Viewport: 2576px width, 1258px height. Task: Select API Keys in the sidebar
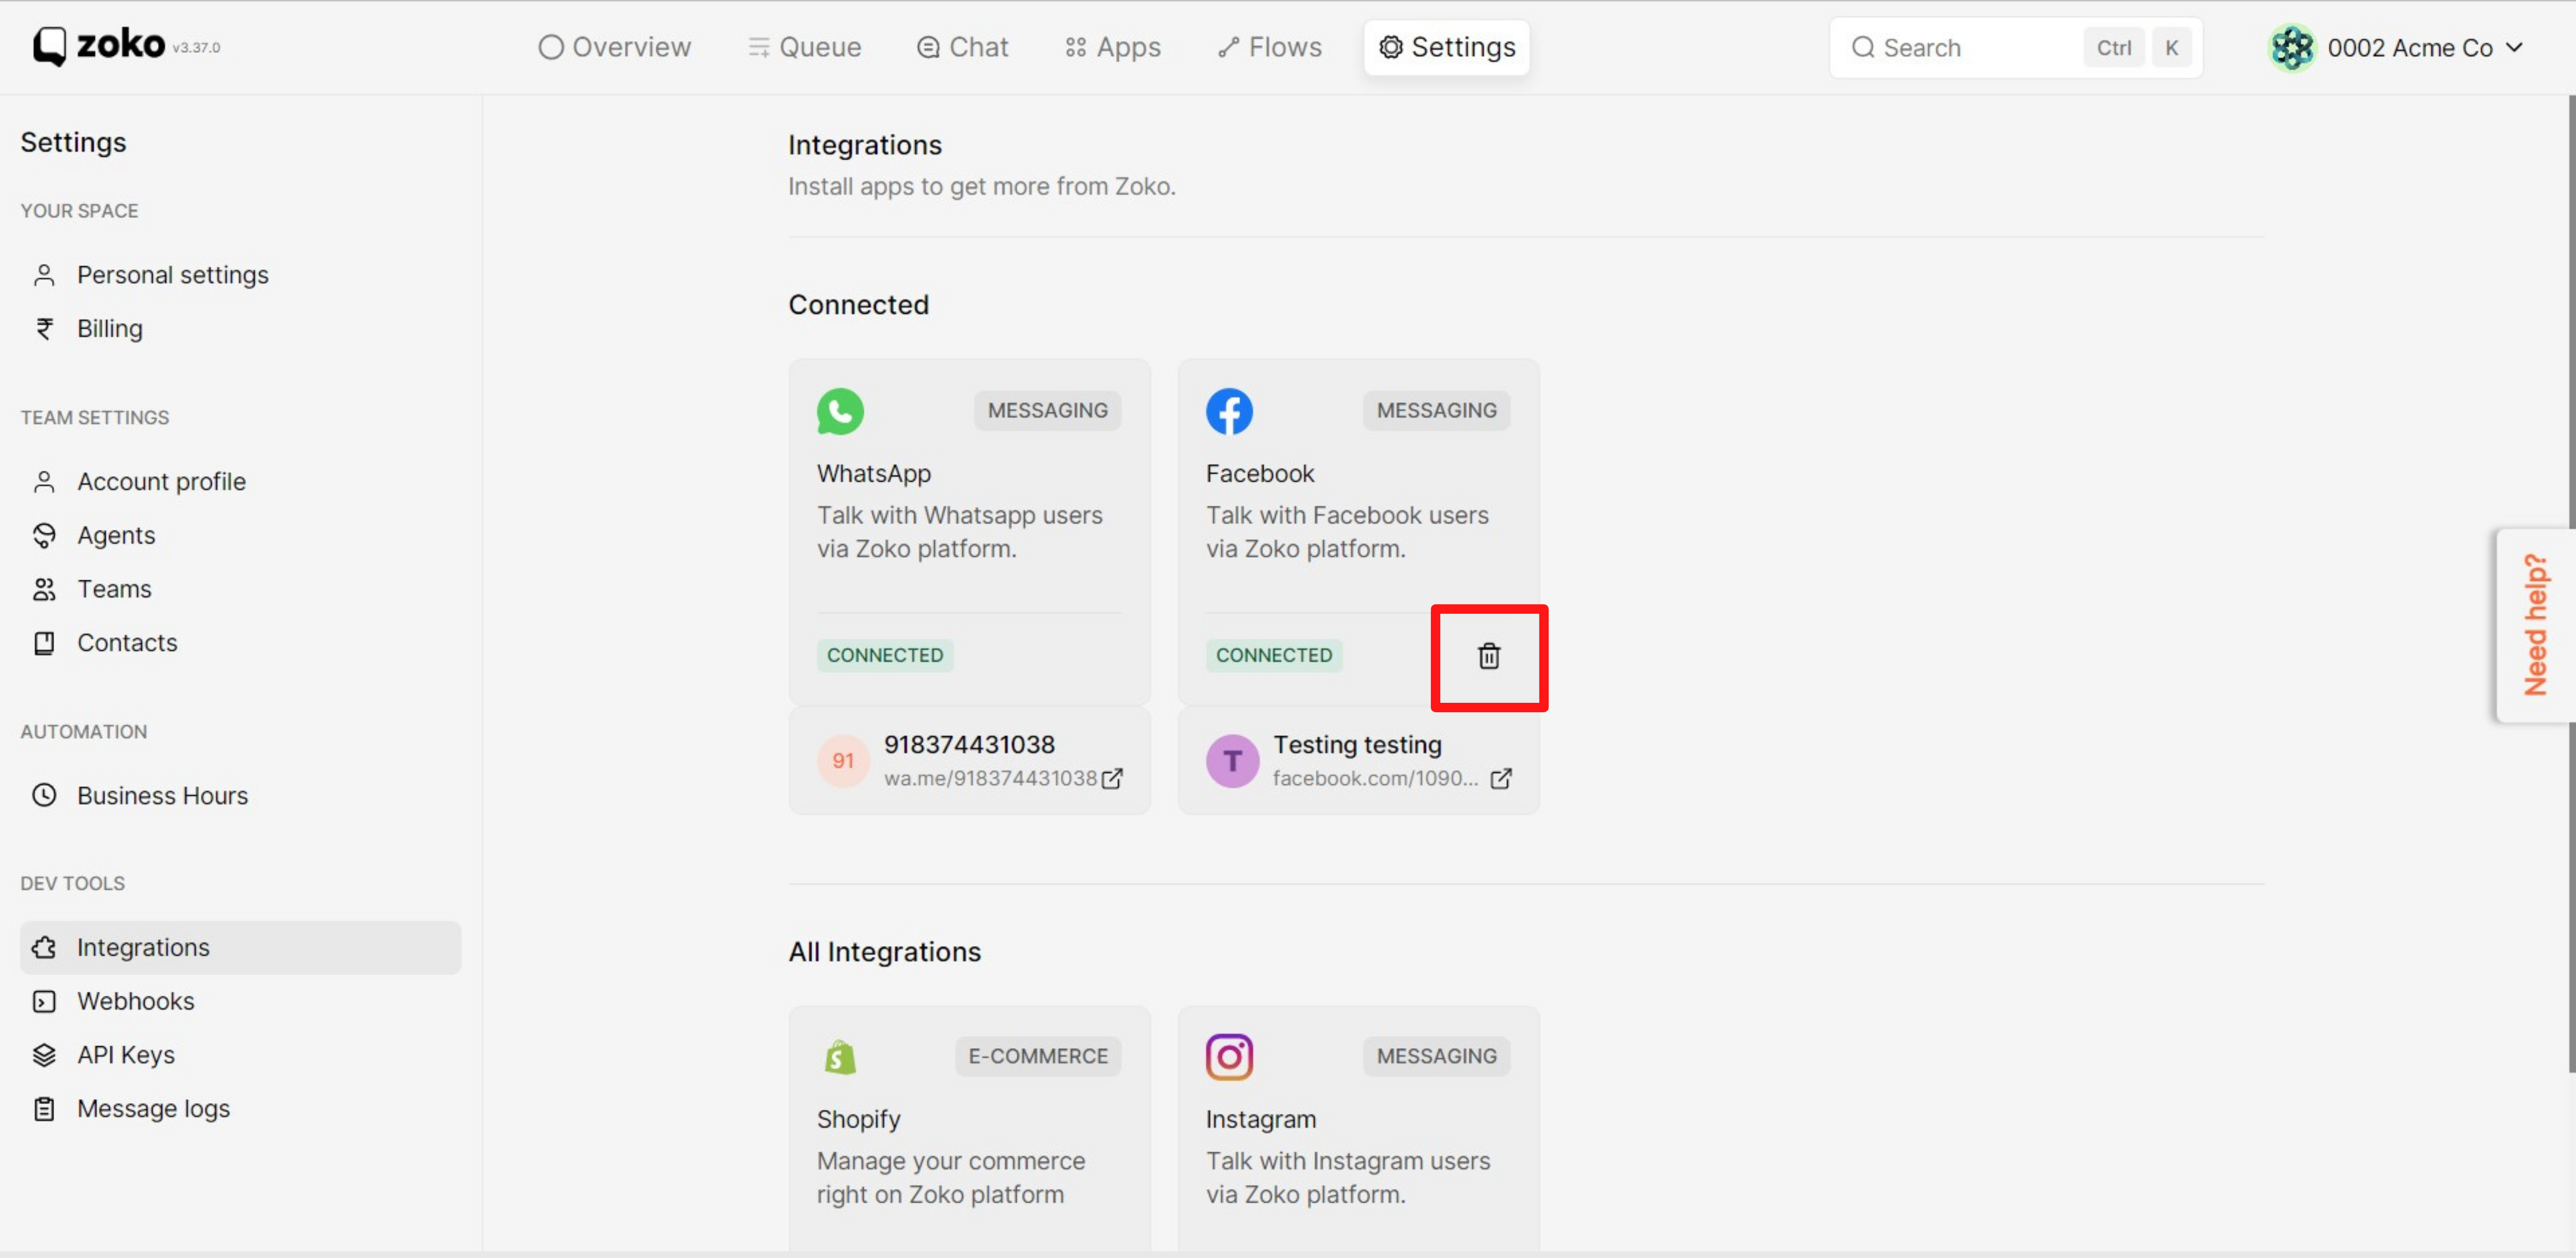[x=125, y=1055]
